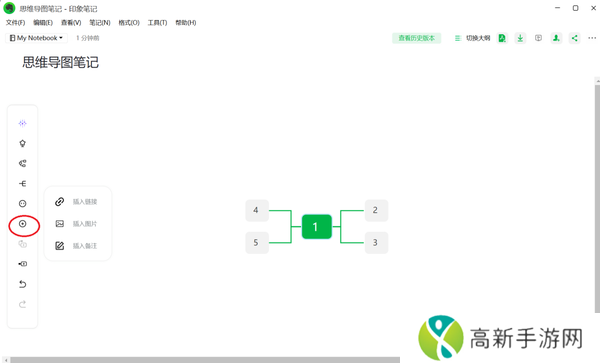Click the branch subtopic icon in left toolbar
Viewport: 600px width, 363px height.
click(23, 184)
